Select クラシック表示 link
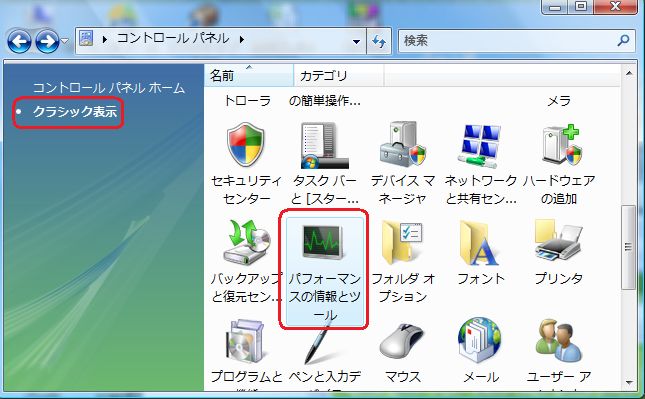 coord(75,111)
